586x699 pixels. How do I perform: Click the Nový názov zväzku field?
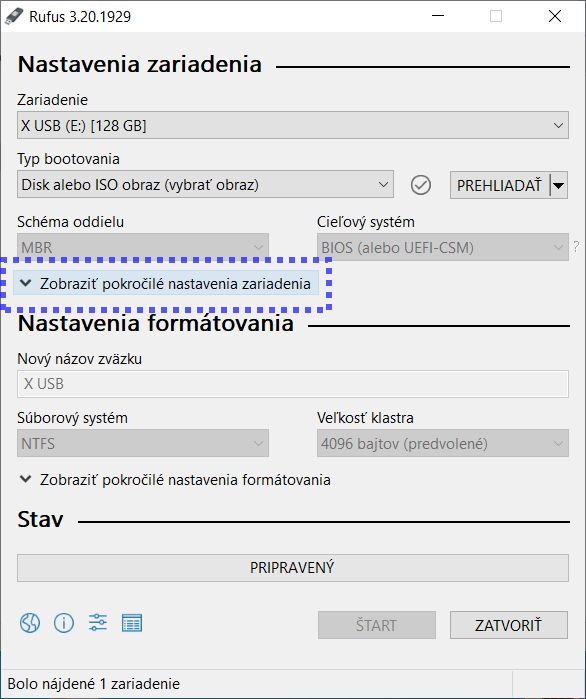tap(293, 384)
